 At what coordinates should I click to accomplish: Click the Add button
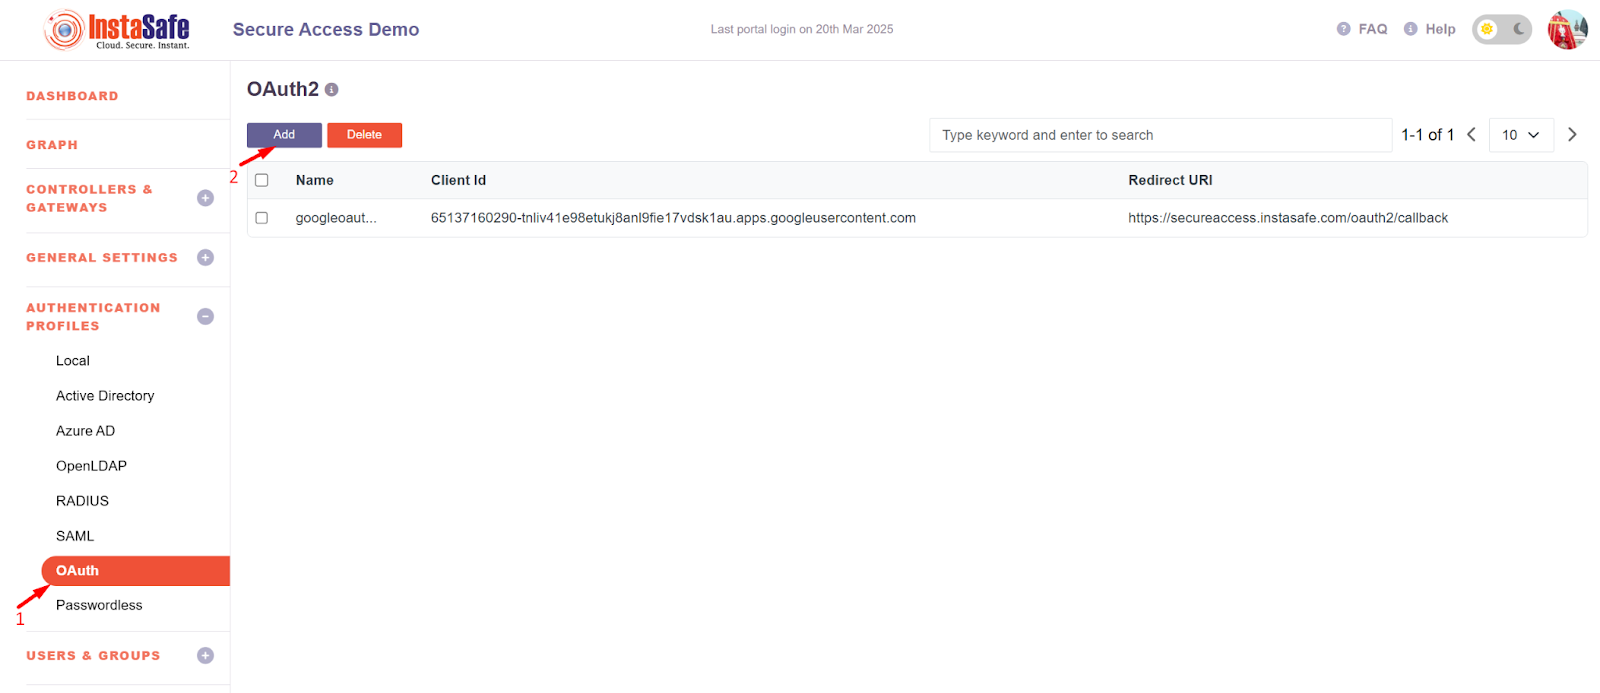tap(284, 135)
